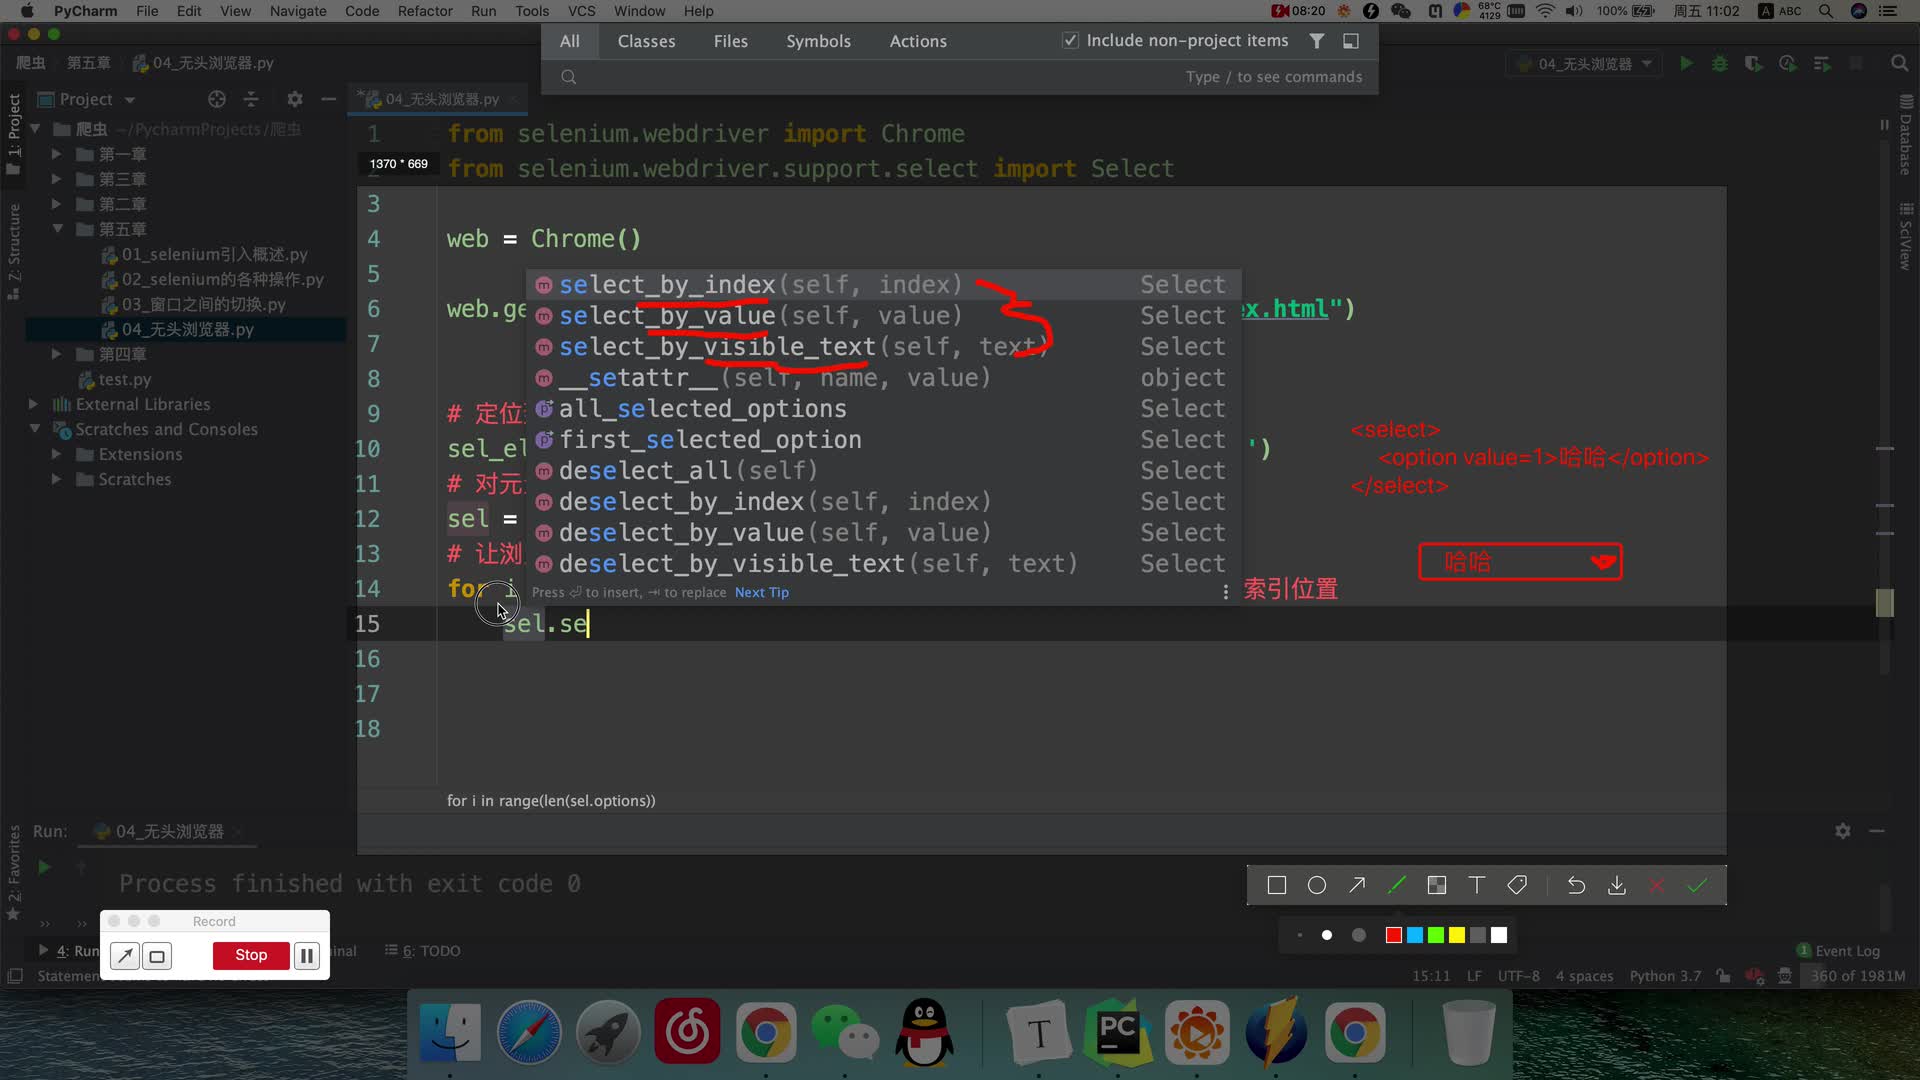Hide the Project panel with minus icon
The width and height of the screenshot is (1920, 1080).
[328, 99]
